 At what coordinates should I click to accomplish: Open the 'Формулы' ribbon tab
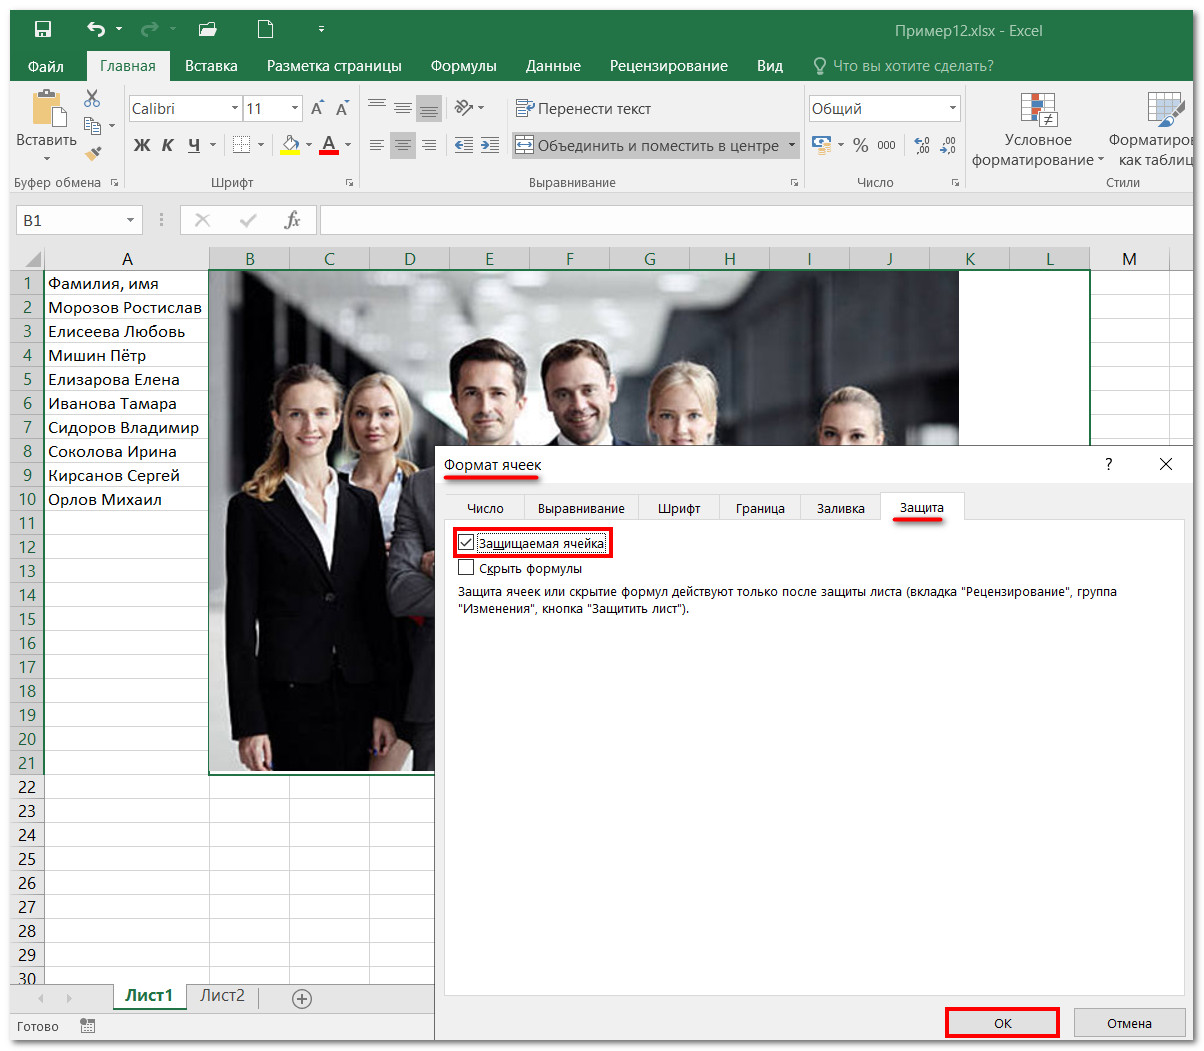point(463,66)
